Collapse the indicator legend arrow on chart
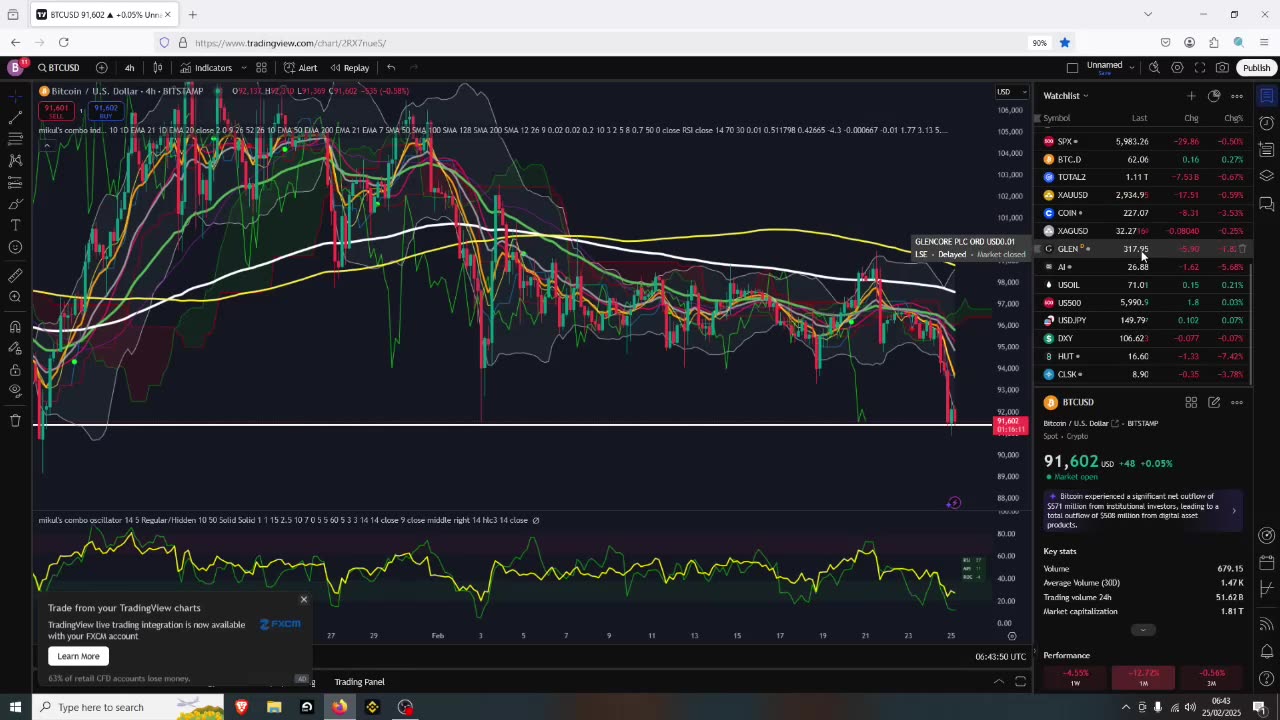Image resolution: width=1280 pixels, height=720 pixels. 46,145
